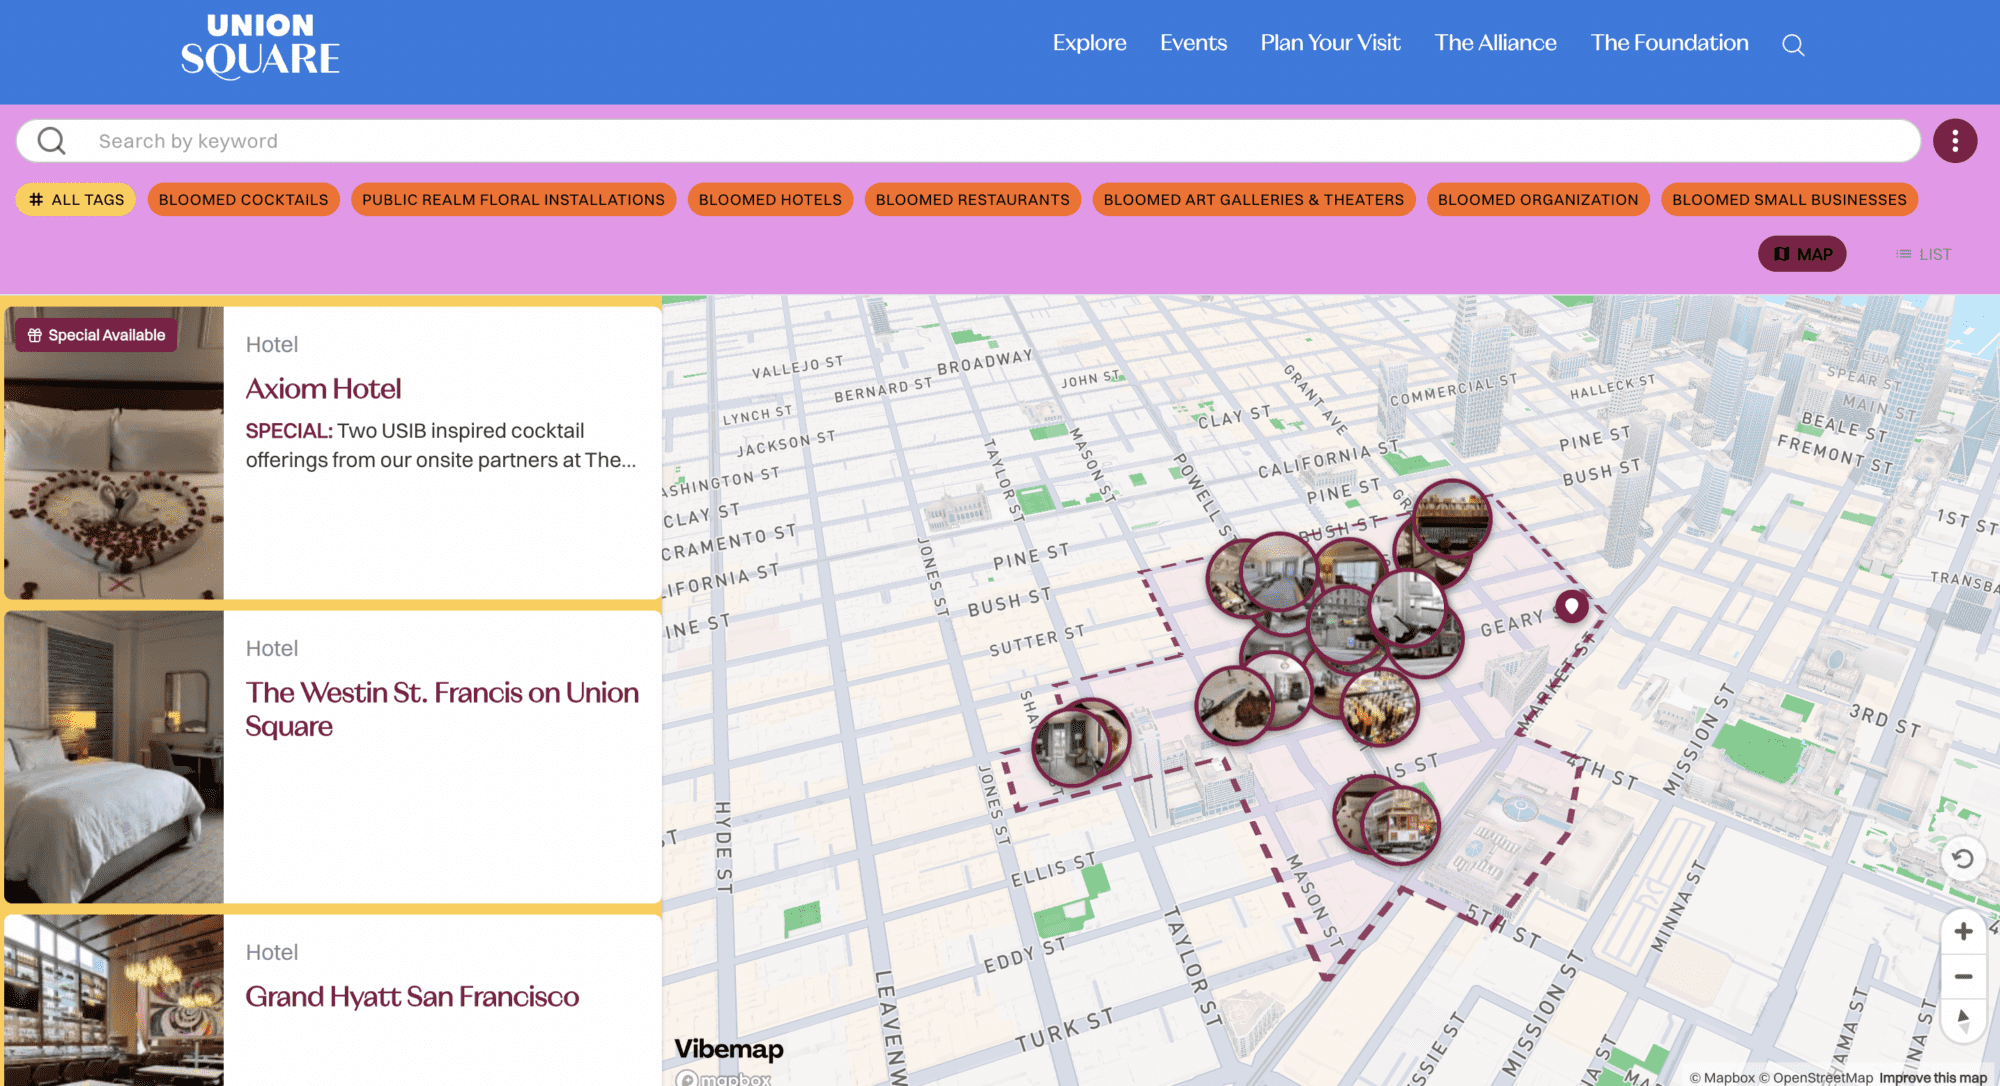Viewport: 2000px width, 1086px height.
Task: Filter by Bloomed Art Galleries & Theaters tag
Action: point(1254,199)
